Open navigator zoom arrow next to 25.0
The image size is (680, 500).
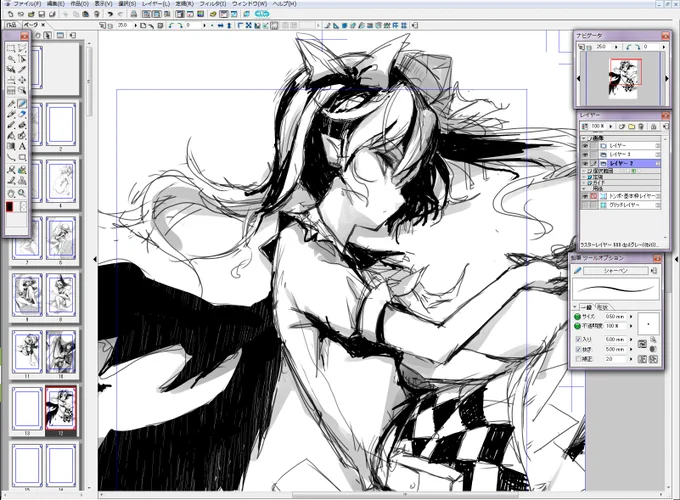click(x=616, y=46)
